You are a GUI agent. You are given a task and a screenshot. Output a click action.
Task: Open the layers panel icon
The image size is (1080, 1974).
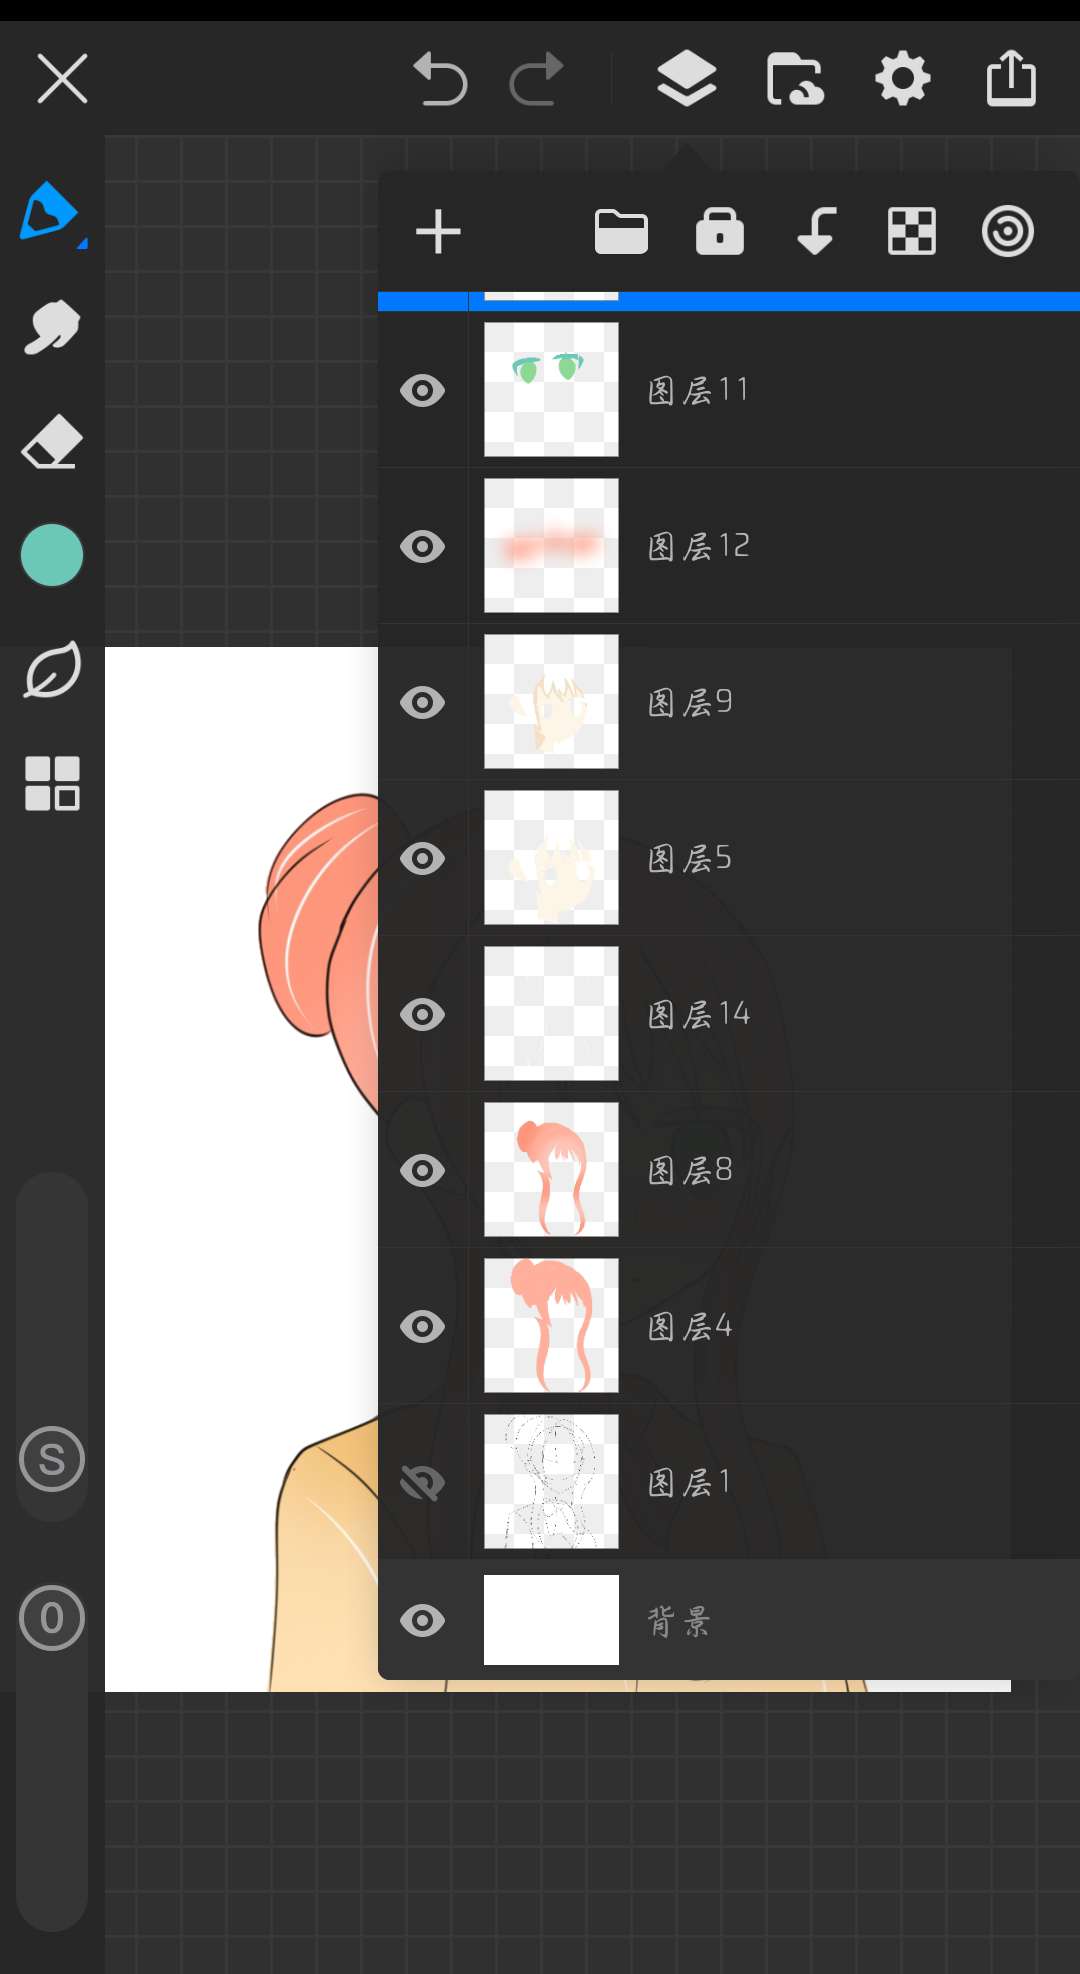(x=686, y=79)
